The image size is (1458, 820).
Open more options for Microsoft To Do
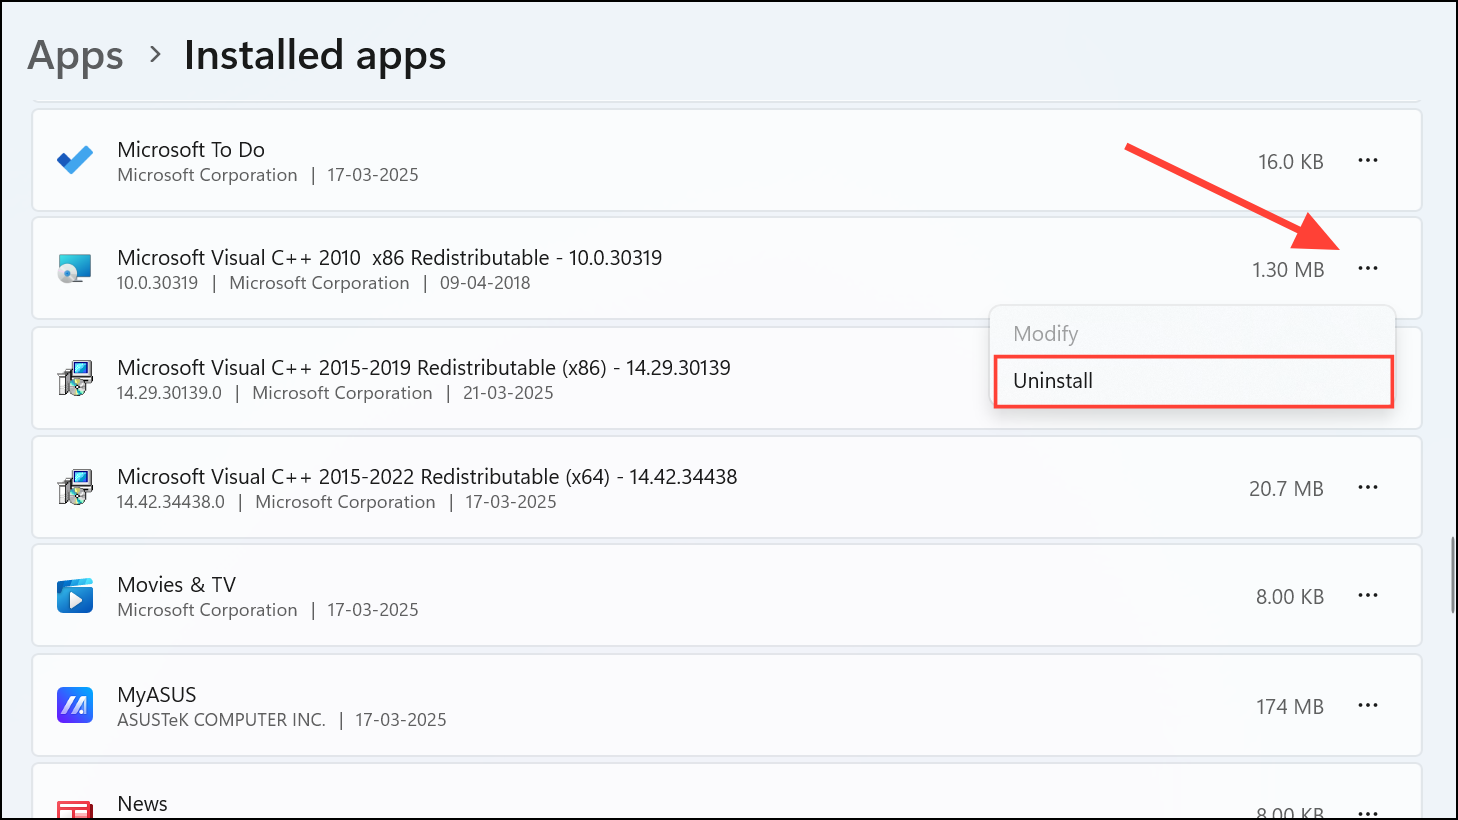pos(1368,160)
